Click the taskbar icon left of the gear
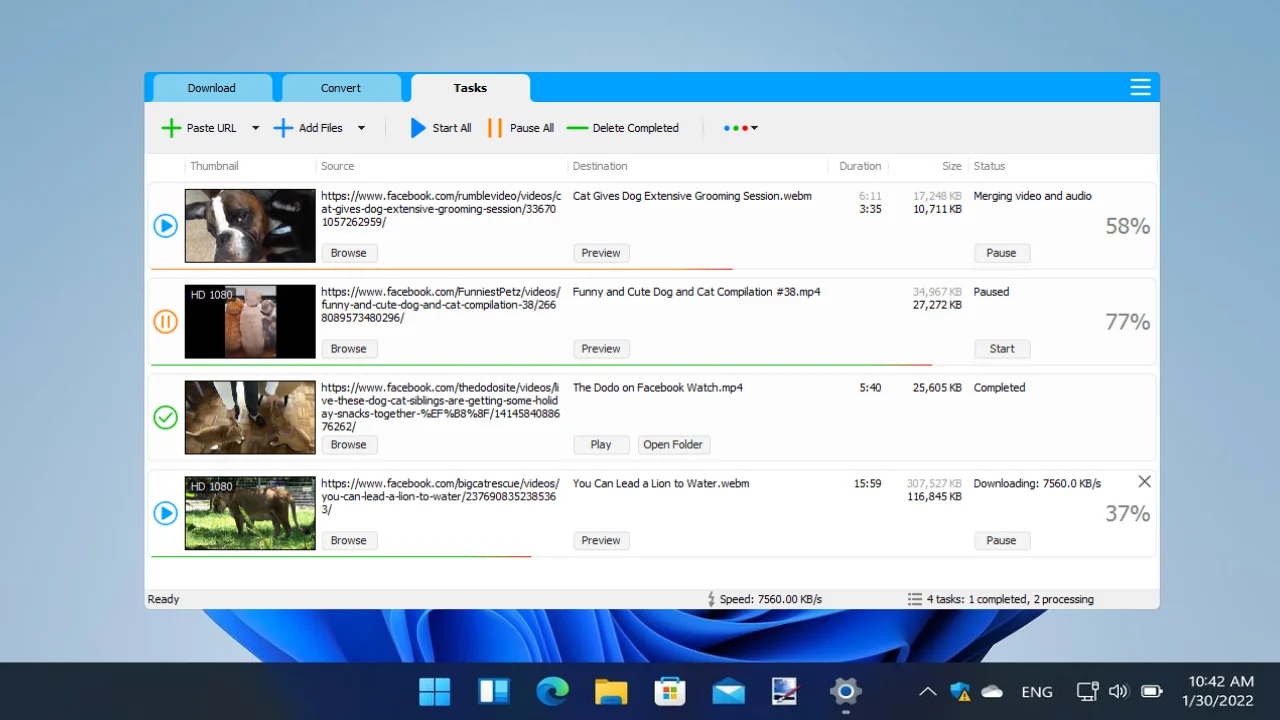This screenshot has width=1280, height=720. click(x=787, y=691)
